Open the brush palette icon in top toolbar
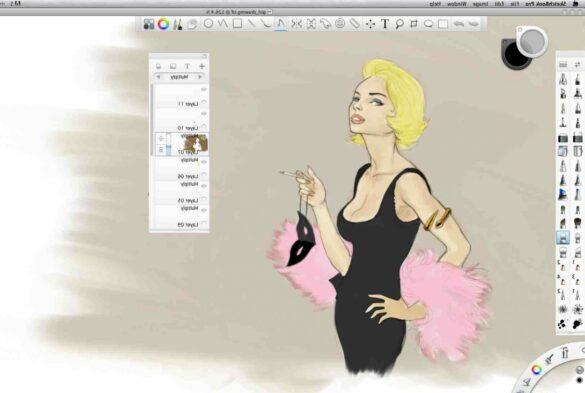 pos(178,24)
